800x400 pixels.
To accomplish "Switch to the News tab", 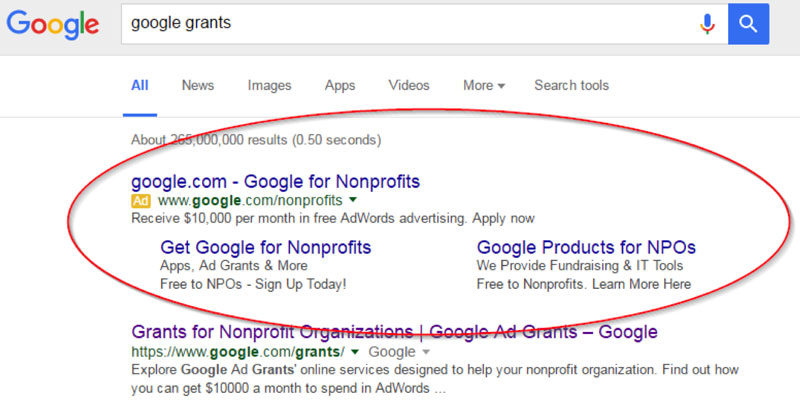I will tap(198, 85).
